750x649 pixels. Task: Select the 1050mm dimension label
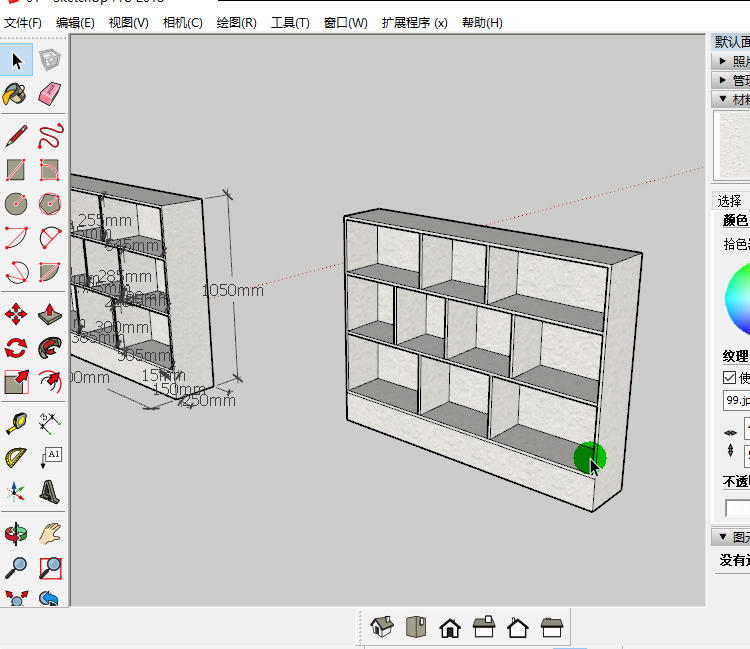tap(233, 290)
